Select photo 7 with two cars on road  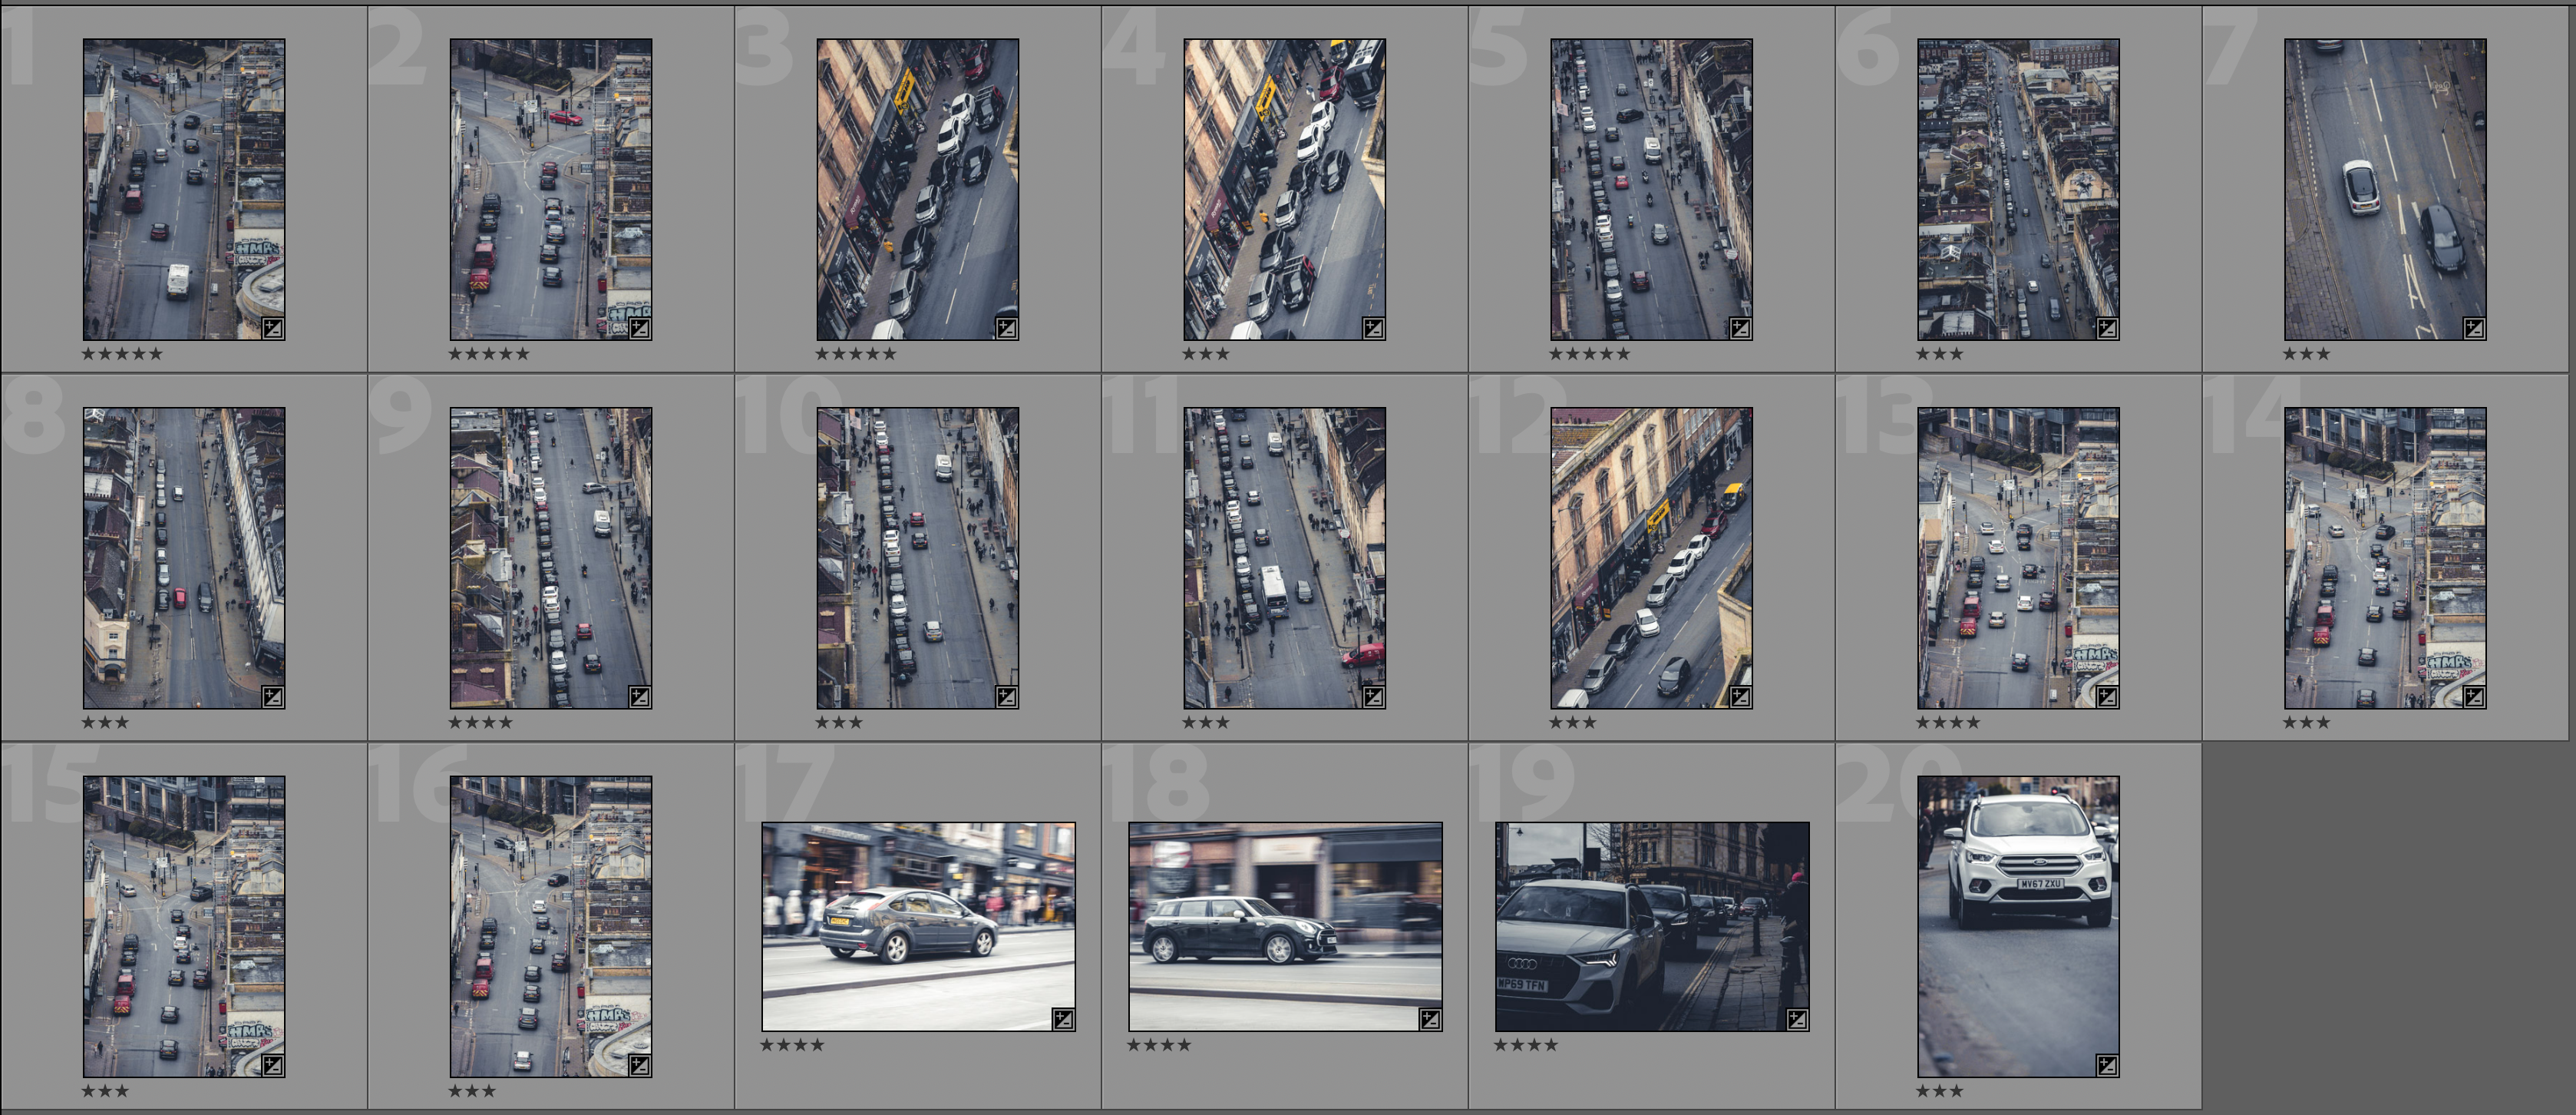point(2384,188)
